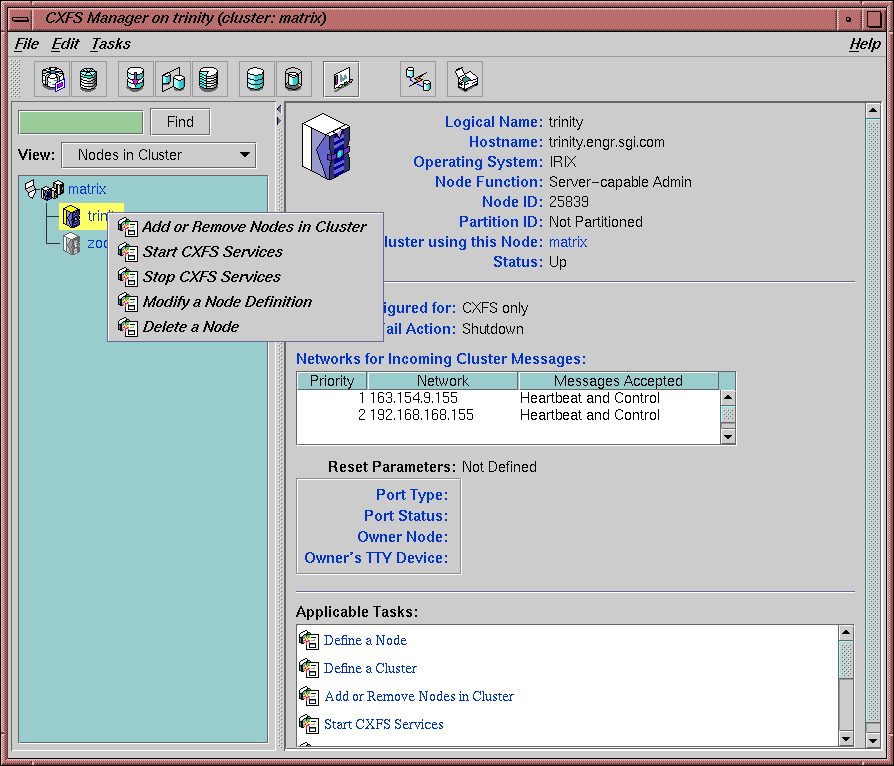Click the networks table scrollbar up arrow

click(728, 398)
